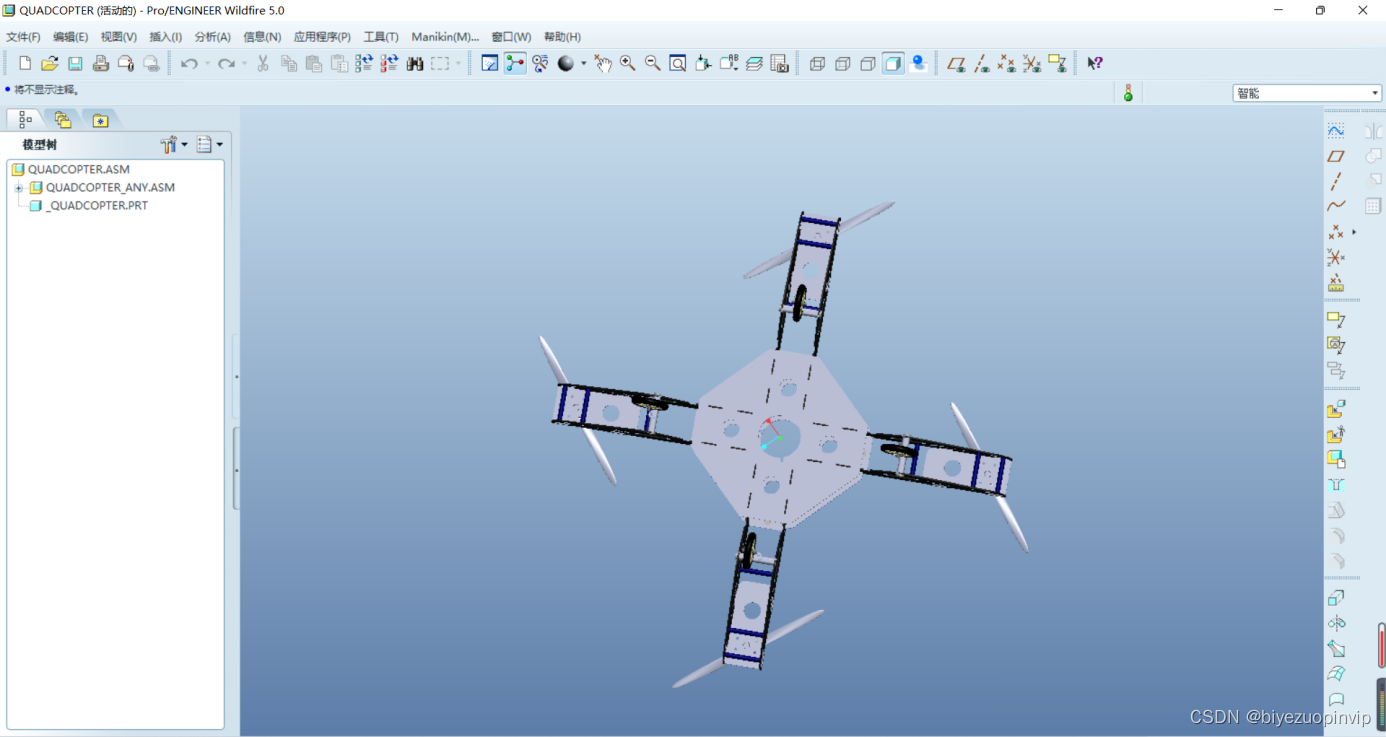The height and width of the screenshot is (737, 1386).
Task: Select the datum plane tool in right toolbar
Action: click(1336, 156)
